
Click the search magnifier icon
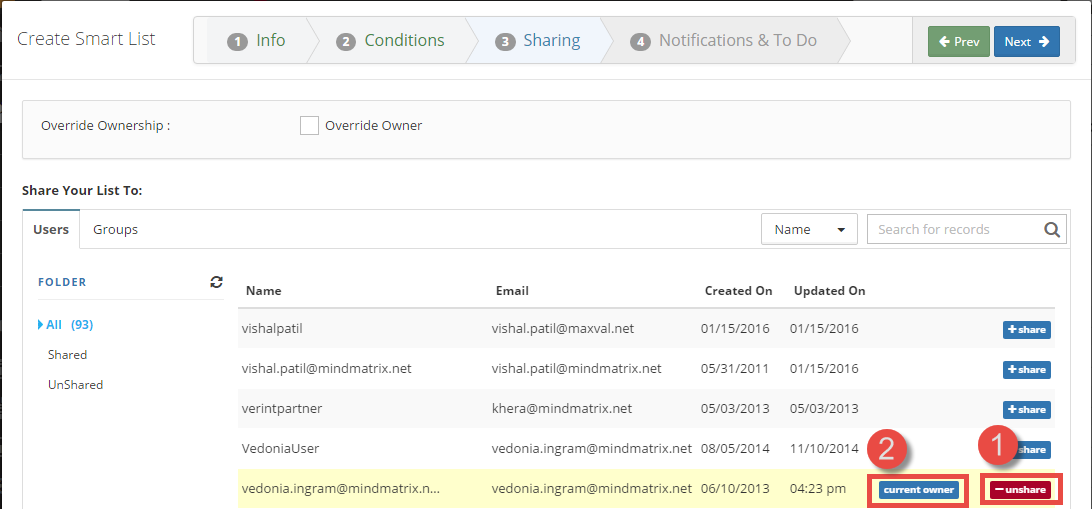pos(1051,229)
